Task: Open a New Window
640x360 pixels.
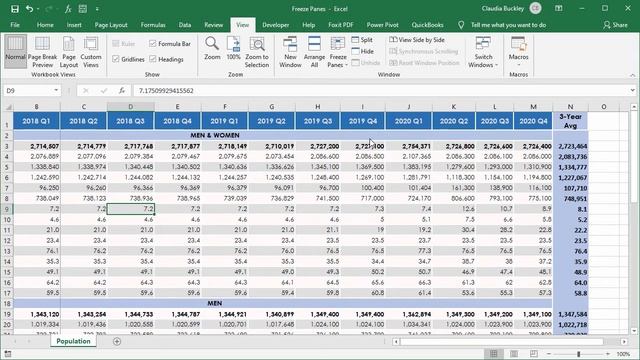Action: click(x=290, y=52)
